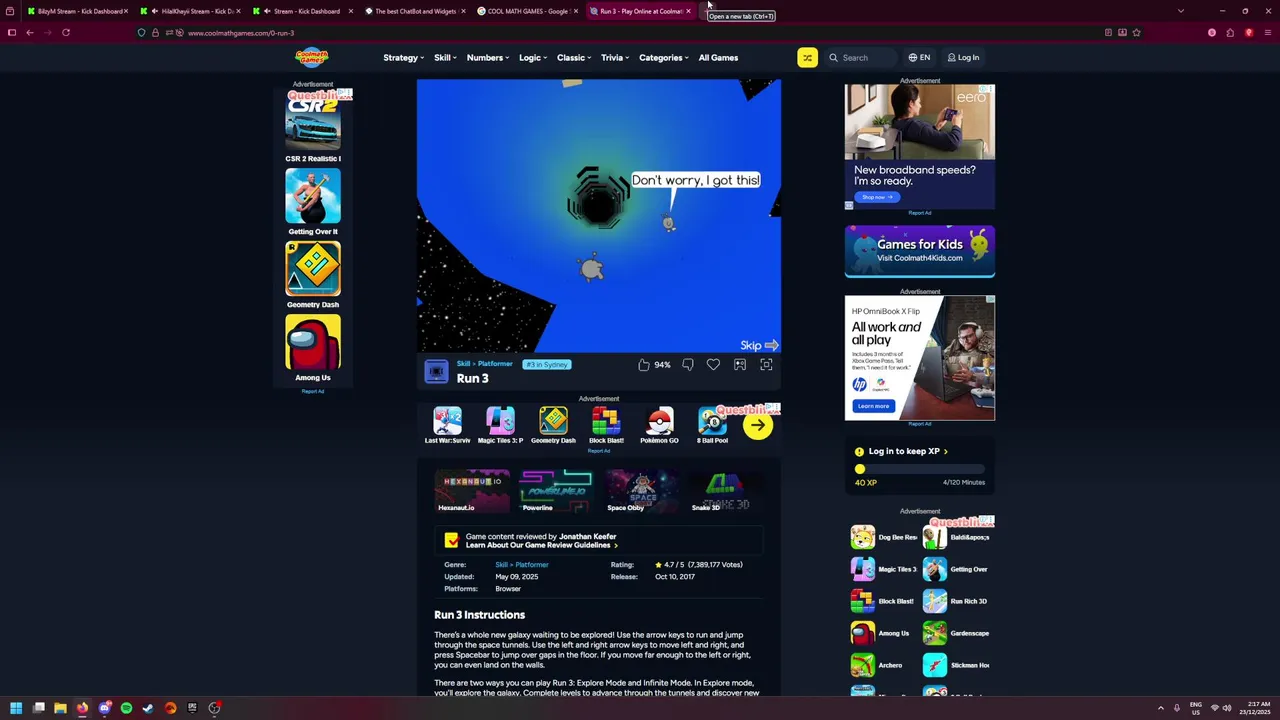This screenshot has width=1280, height=720.
Task: Click the Block Blast icon in the right list
Action: click(862, 601)
